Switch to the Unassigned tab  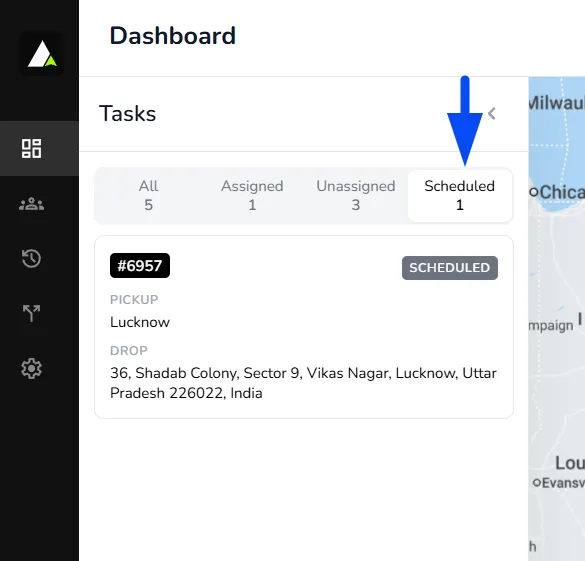pos(356,195)
